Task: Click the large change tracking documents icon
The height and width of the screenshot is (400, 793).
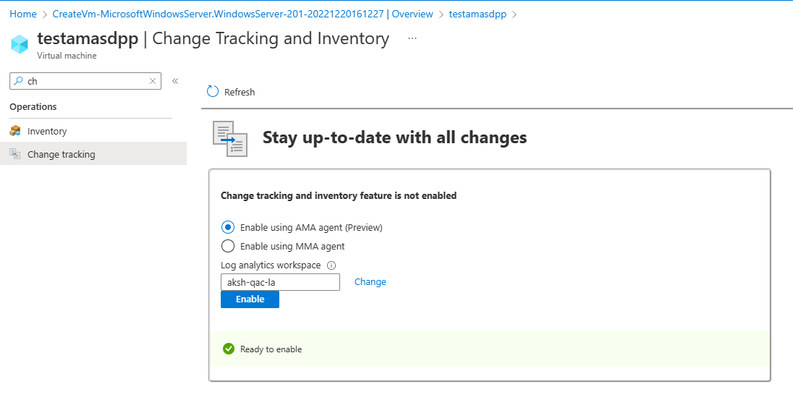Action: 230,139
